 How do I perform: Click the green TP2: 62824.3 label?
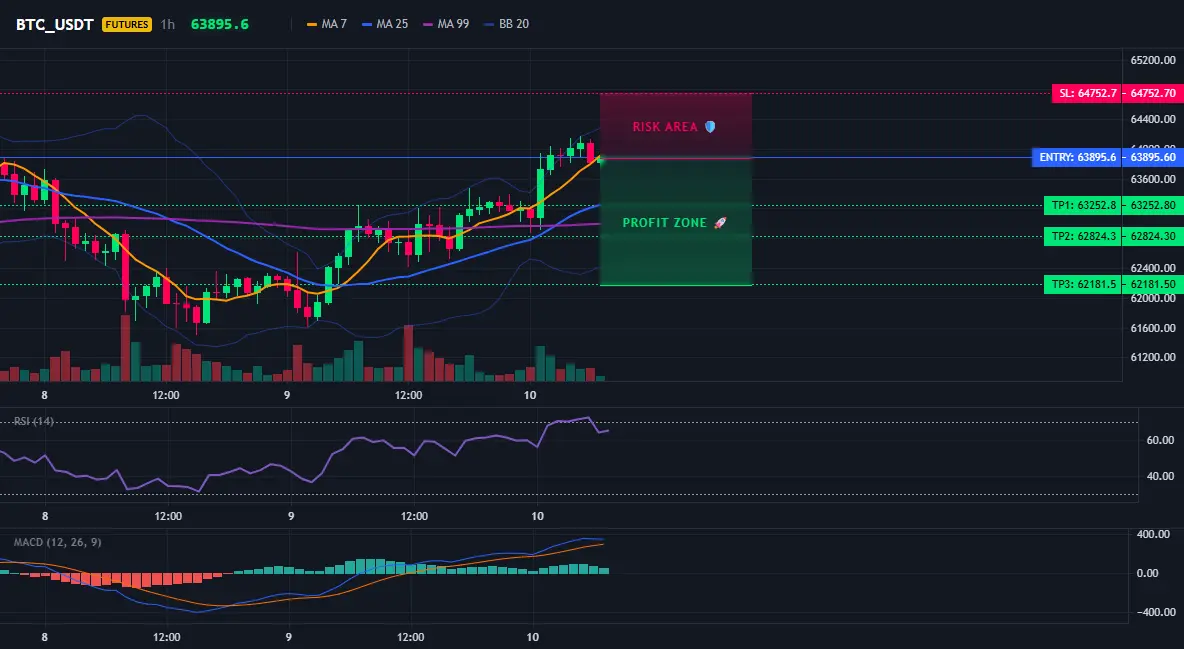click(1083, 236)
